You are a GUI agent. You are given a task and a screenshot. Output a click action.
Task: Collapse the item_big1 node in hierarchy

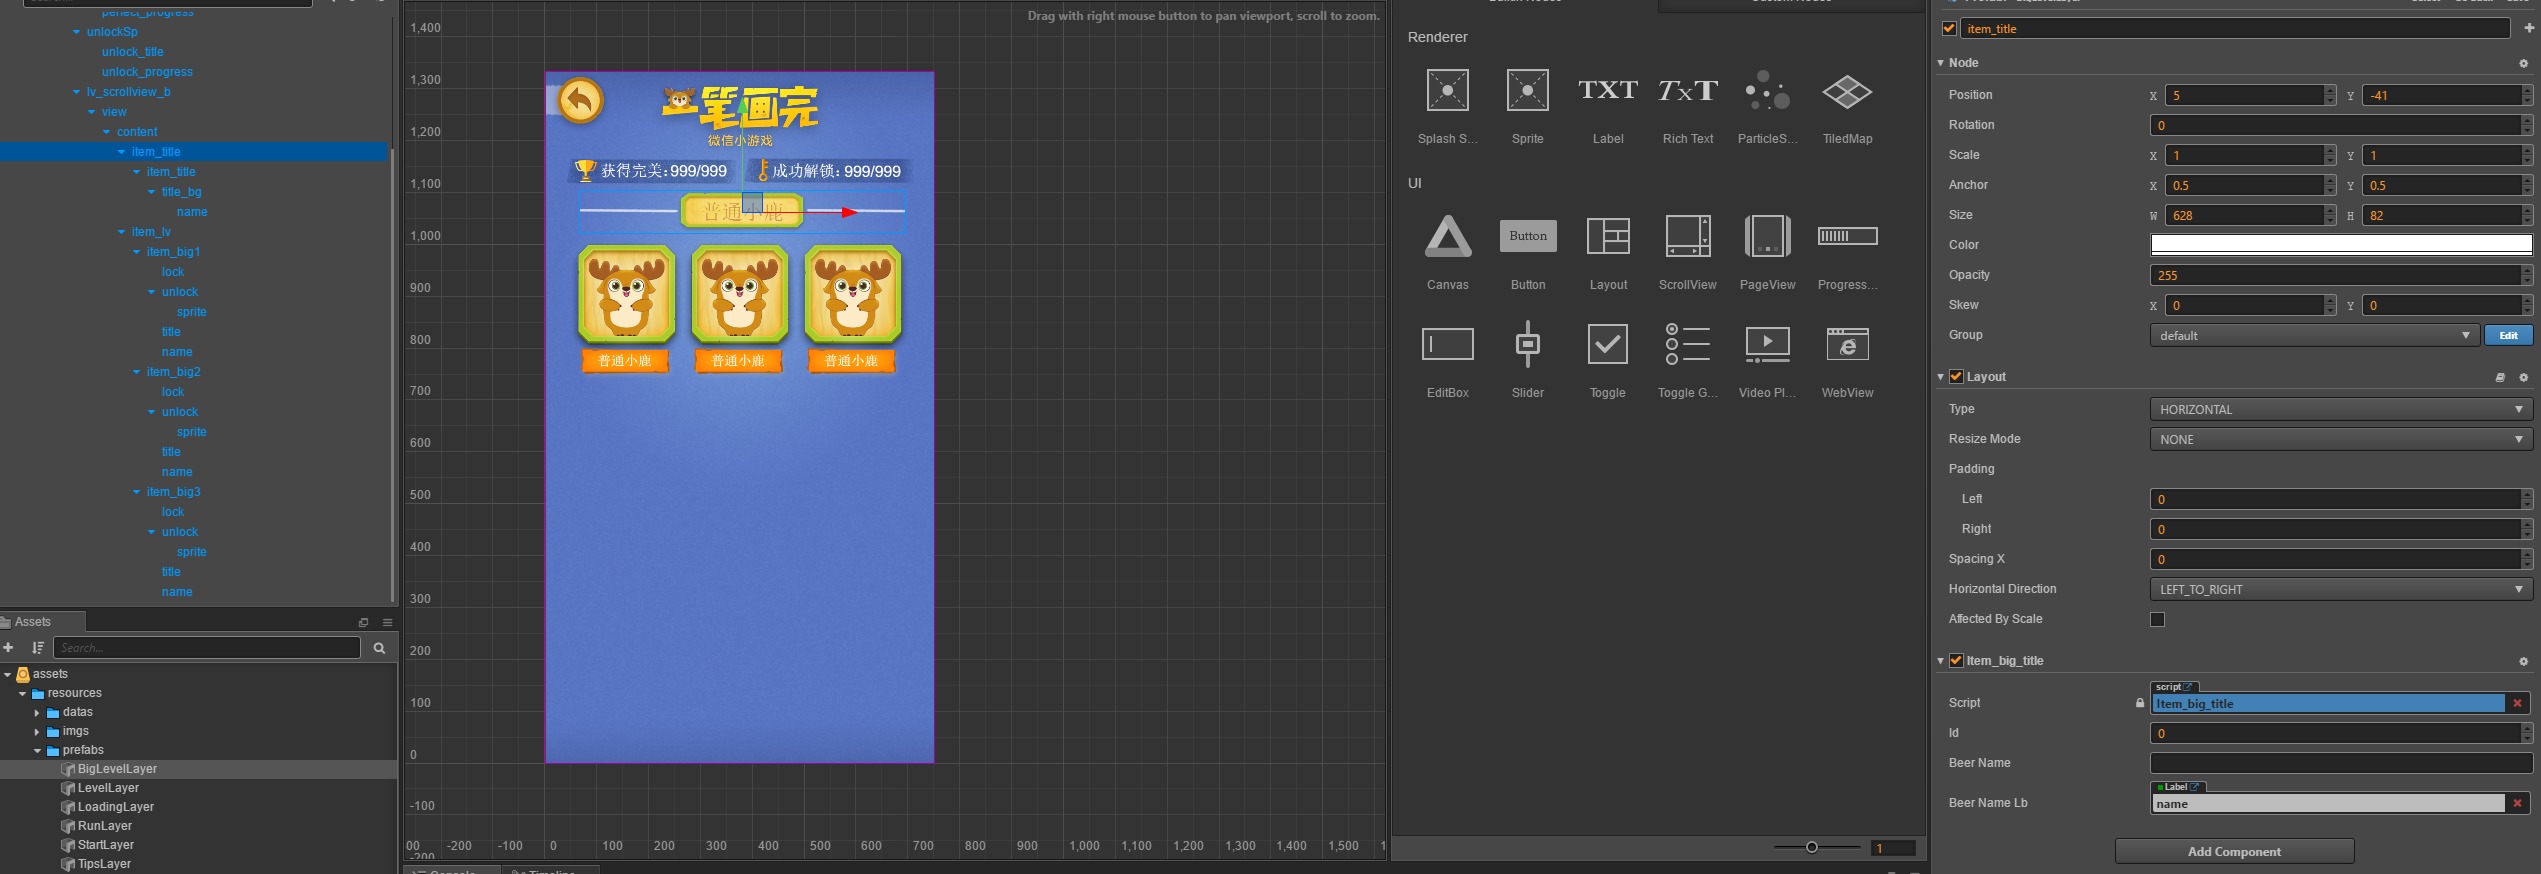click(136, 252)
